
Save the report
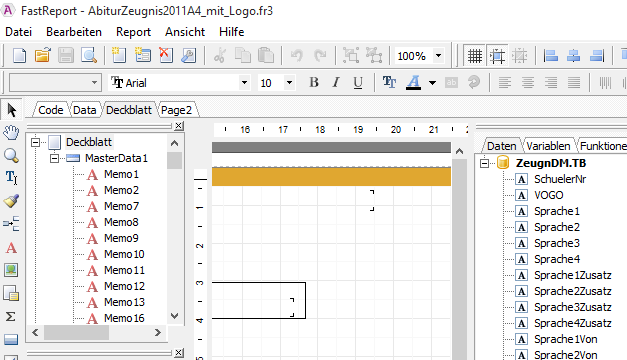coord(66,56)
